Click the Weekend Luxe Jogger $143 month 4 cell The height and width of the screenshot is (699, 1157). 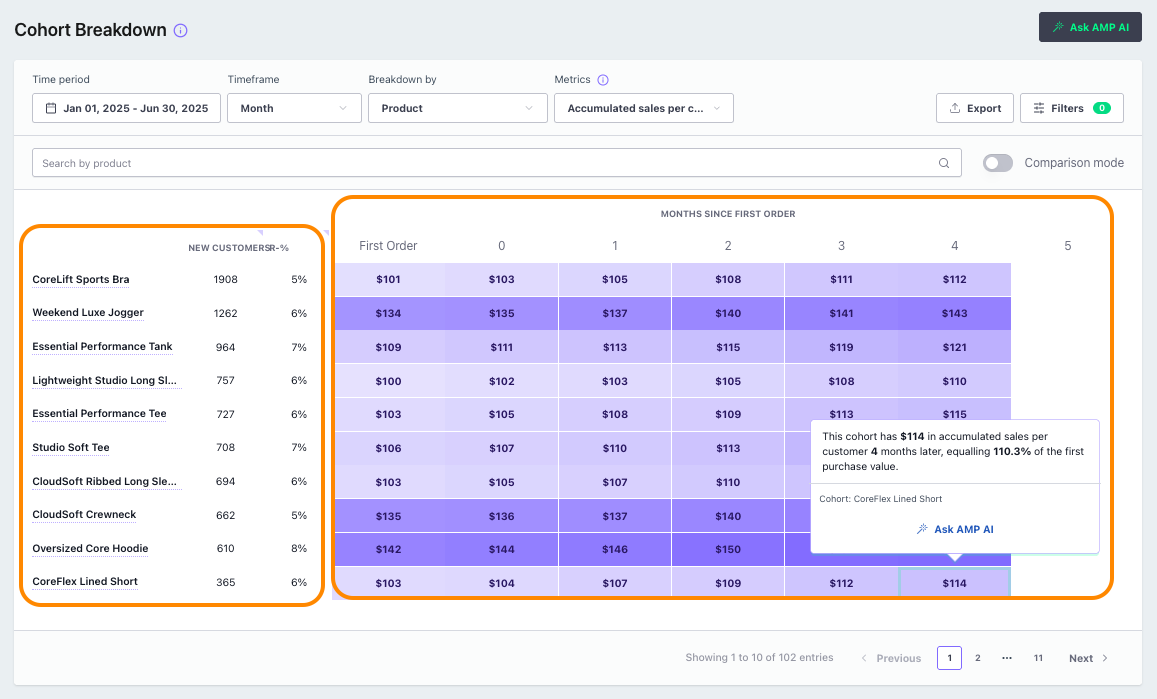(x=954, y=314)
